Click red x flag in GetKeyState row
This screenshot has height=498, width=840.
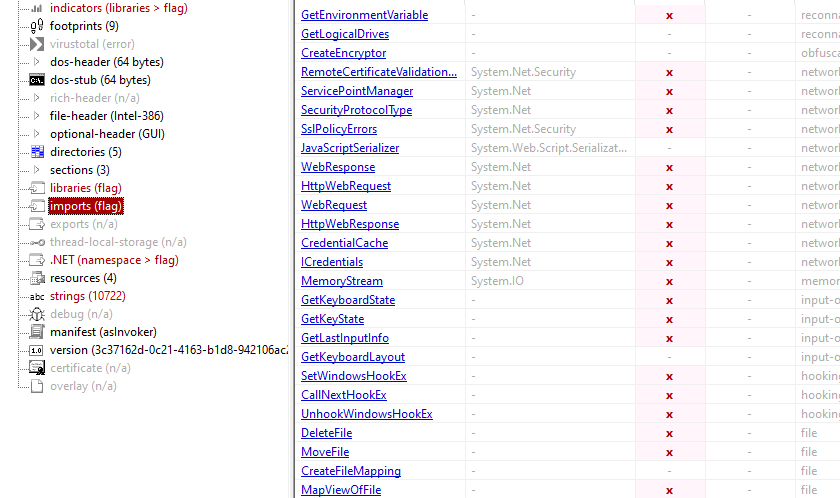click(669, 320)
